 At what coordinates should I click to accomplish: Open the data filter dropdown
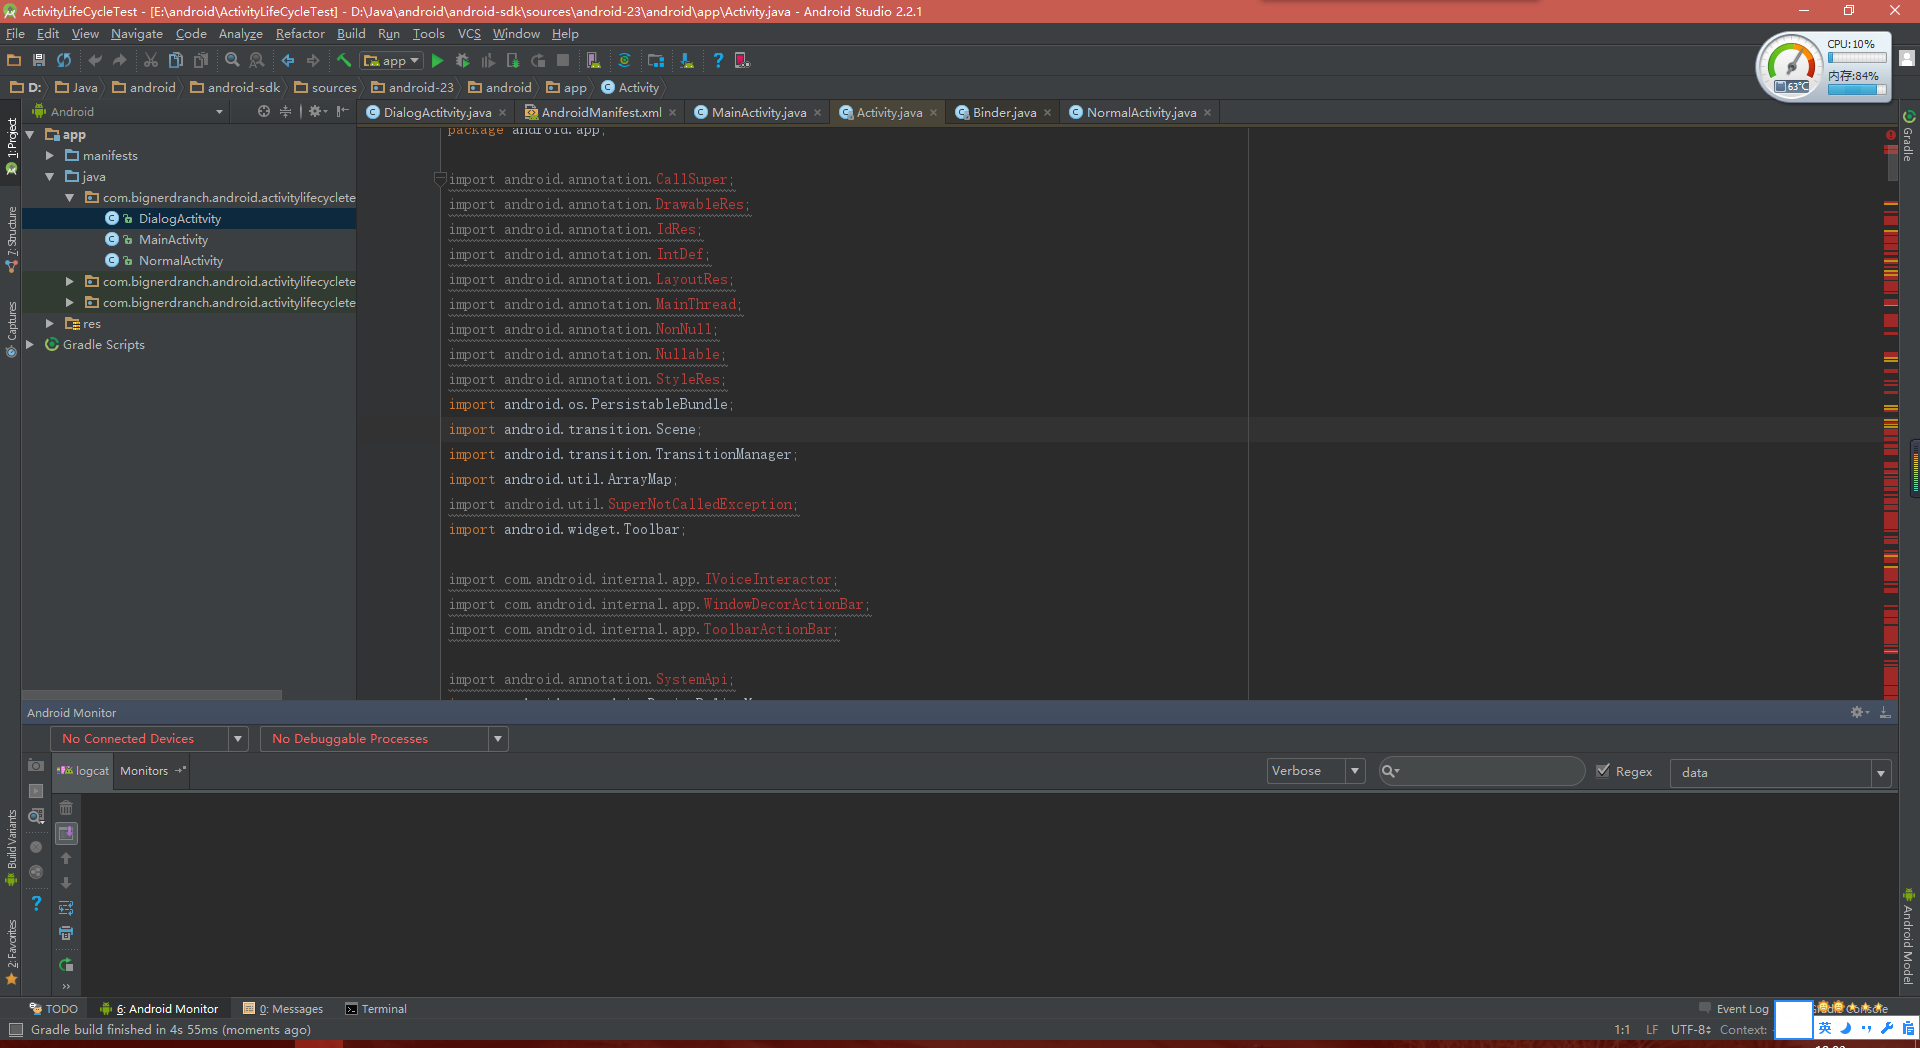click(1780, 773)
